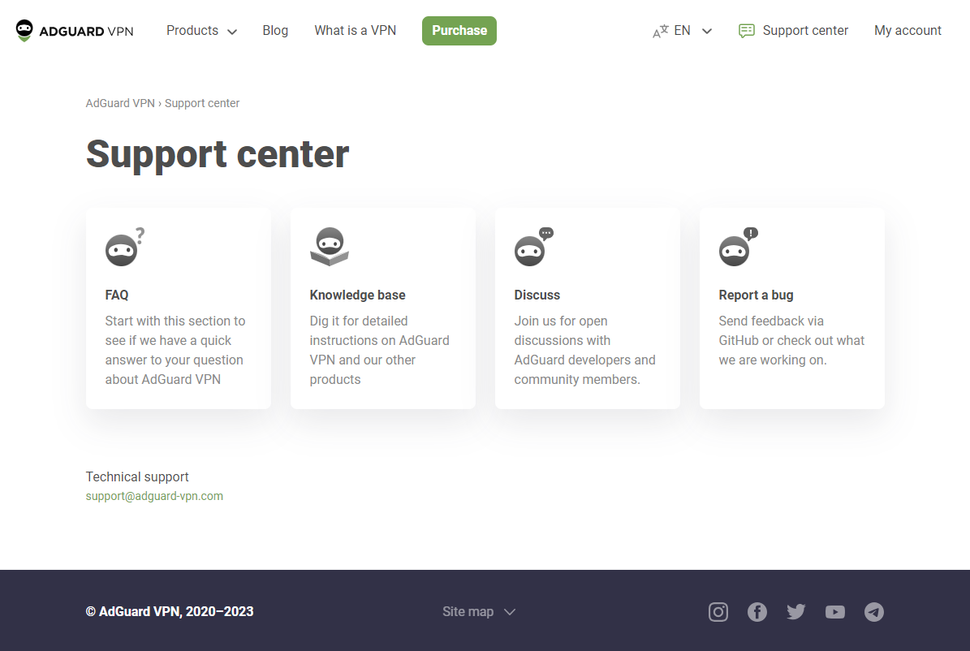The image size is (970, 651).
Task: Open AdGuard's YouTube channel
Action: [x=835, y=611]
